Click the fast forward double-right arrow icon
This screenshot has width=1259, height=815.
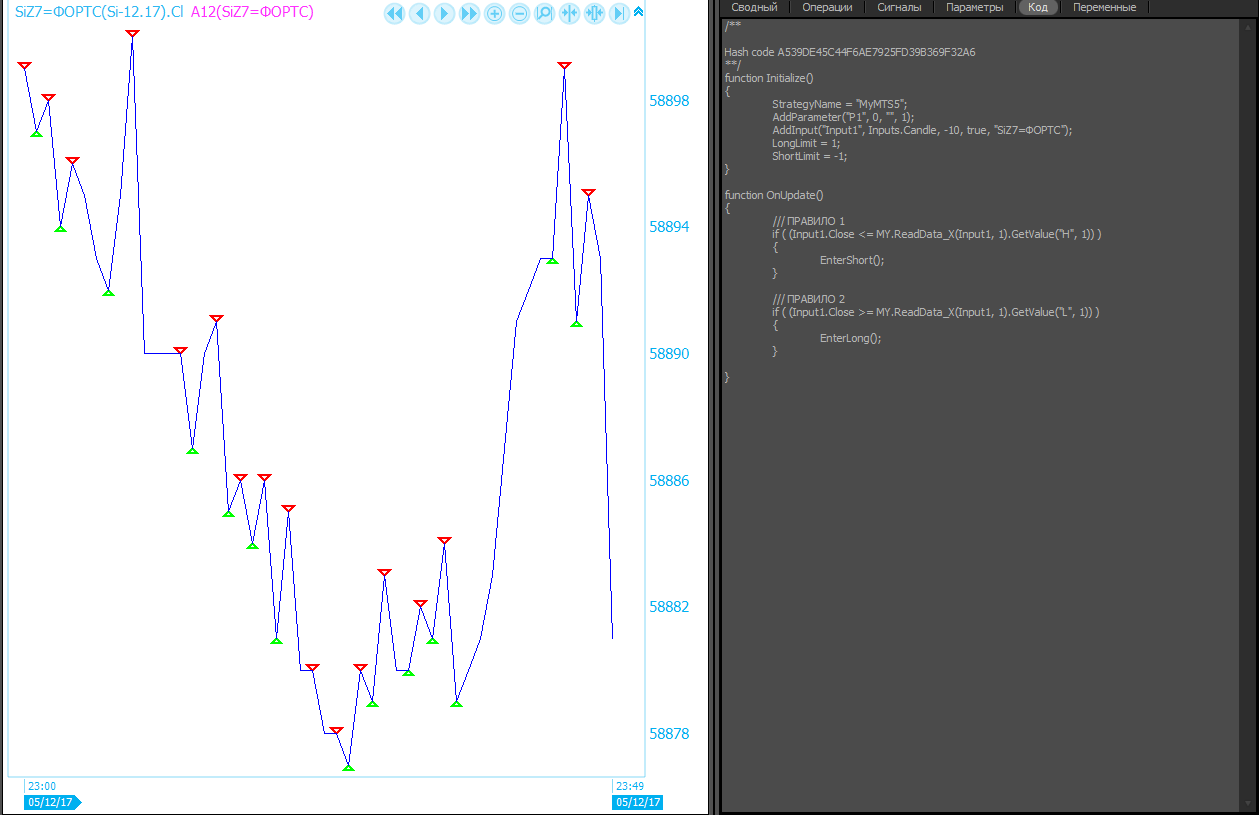point(469,13)
